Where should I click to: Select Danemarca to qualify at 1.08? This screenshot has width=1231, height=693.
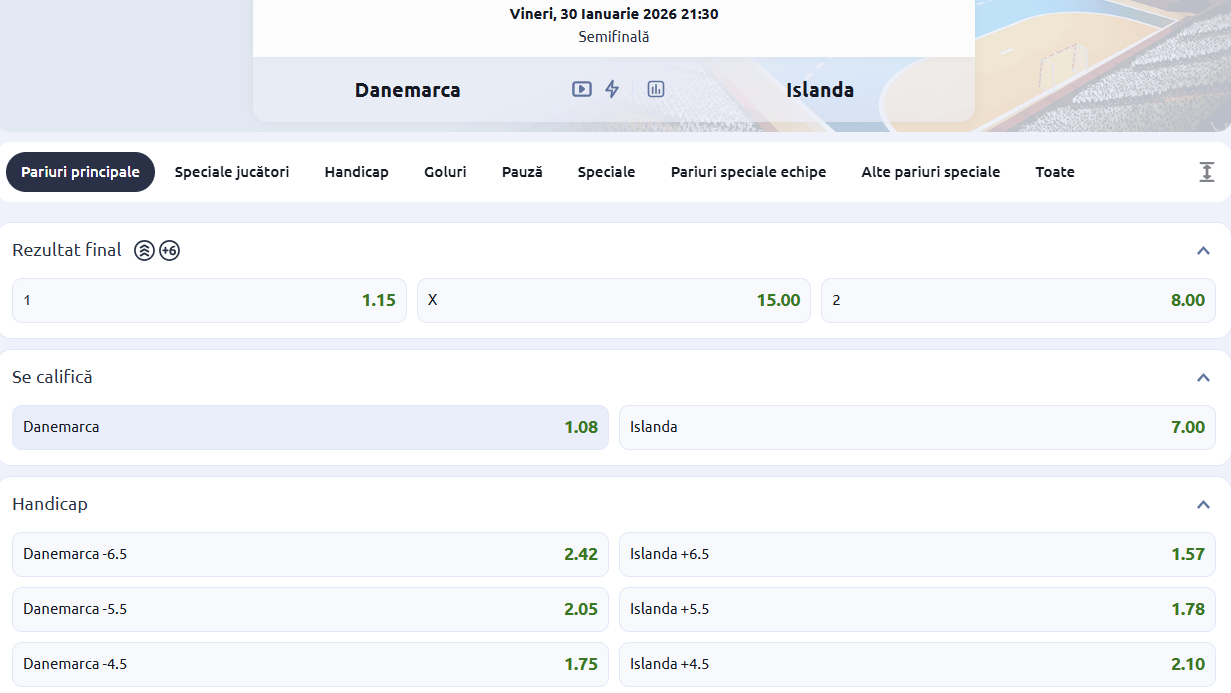pyautogui.click(x=310, y=427)
